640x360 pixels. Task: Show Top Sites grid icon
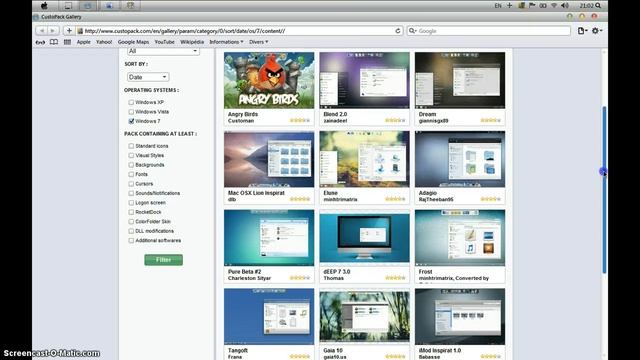pos(67,42)
